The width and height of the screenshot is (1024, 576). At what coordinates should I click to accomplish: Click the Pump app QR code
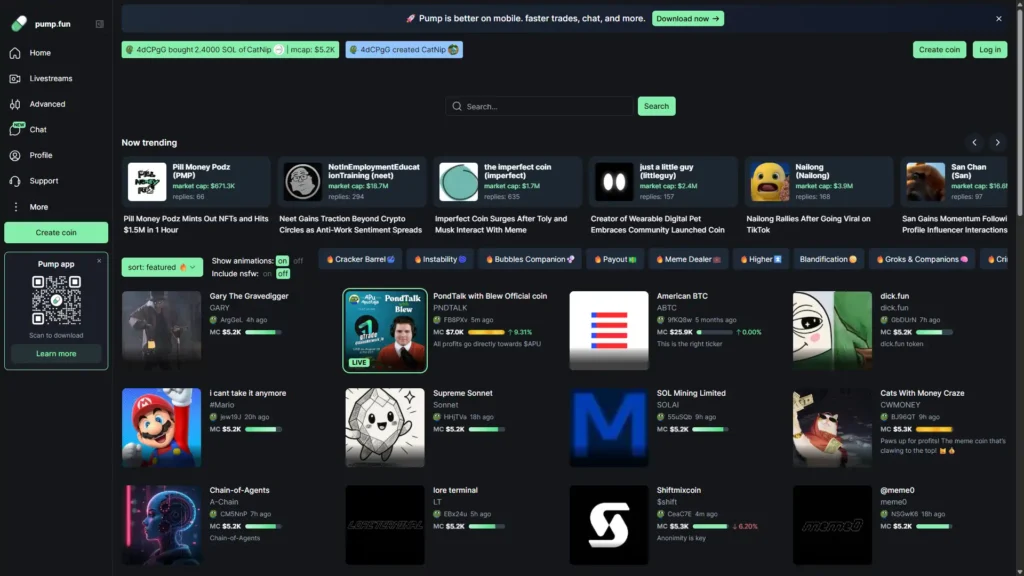(56, 300)
